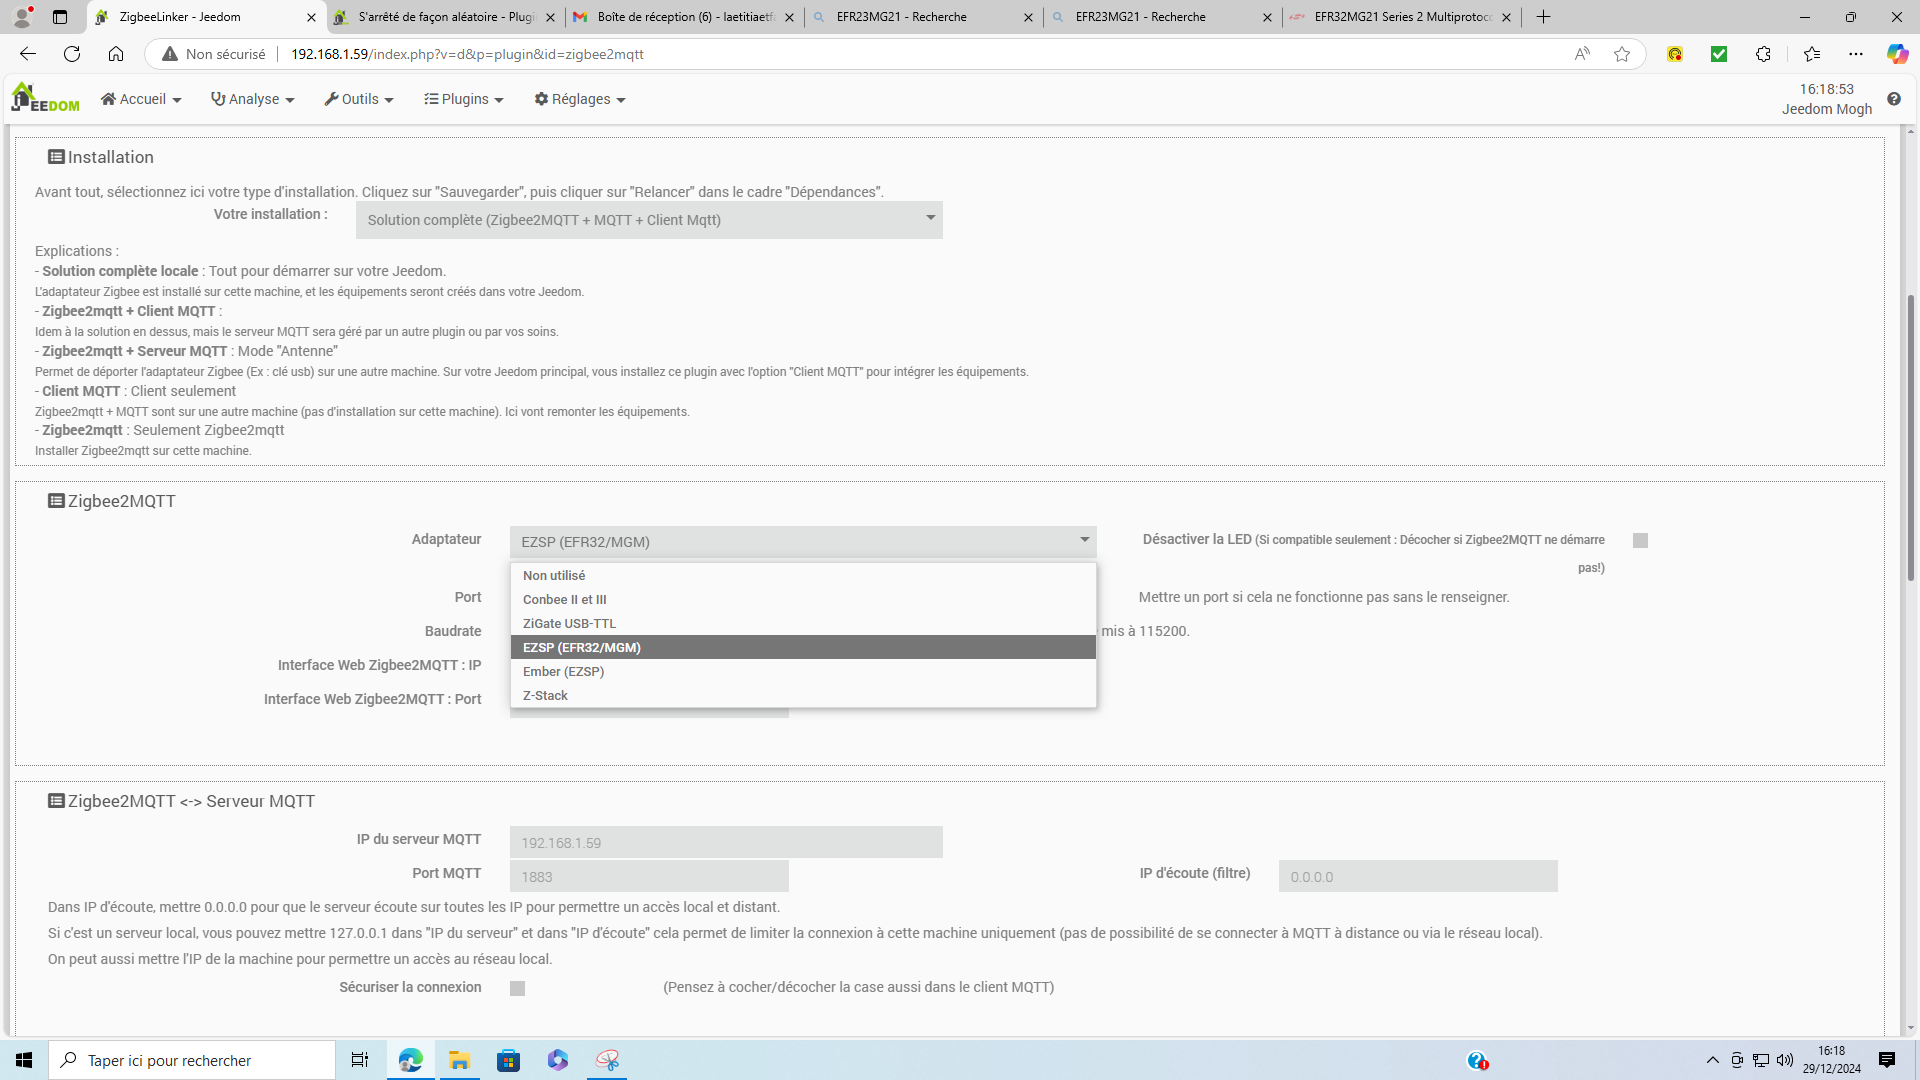Image resolution: width=1920 pixels, height=1080 pixels.
Task: Open the Analyse menu
Action: click(253, 99)
